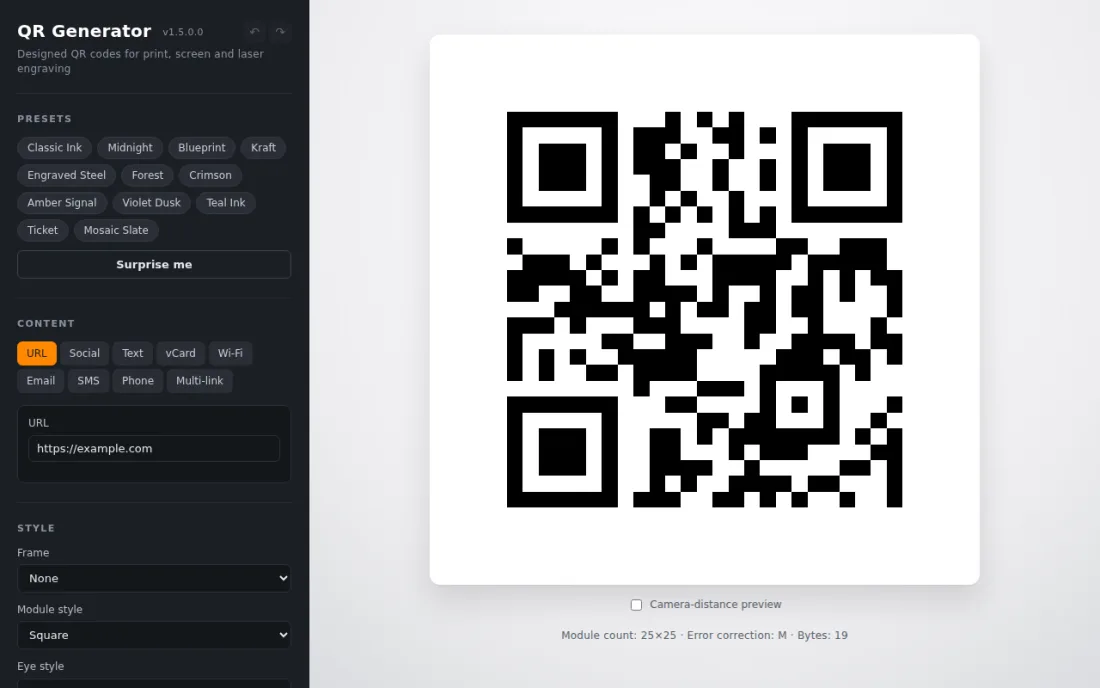Switch to the Multi-link content tab

pyautogui.click(x=199, y=381)
